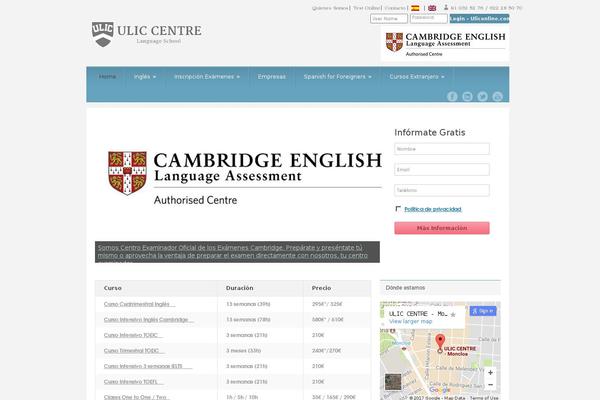Click the last round social icon in the nav bar
This screenshot has height=400, width=600.
[x=497, y=96]
